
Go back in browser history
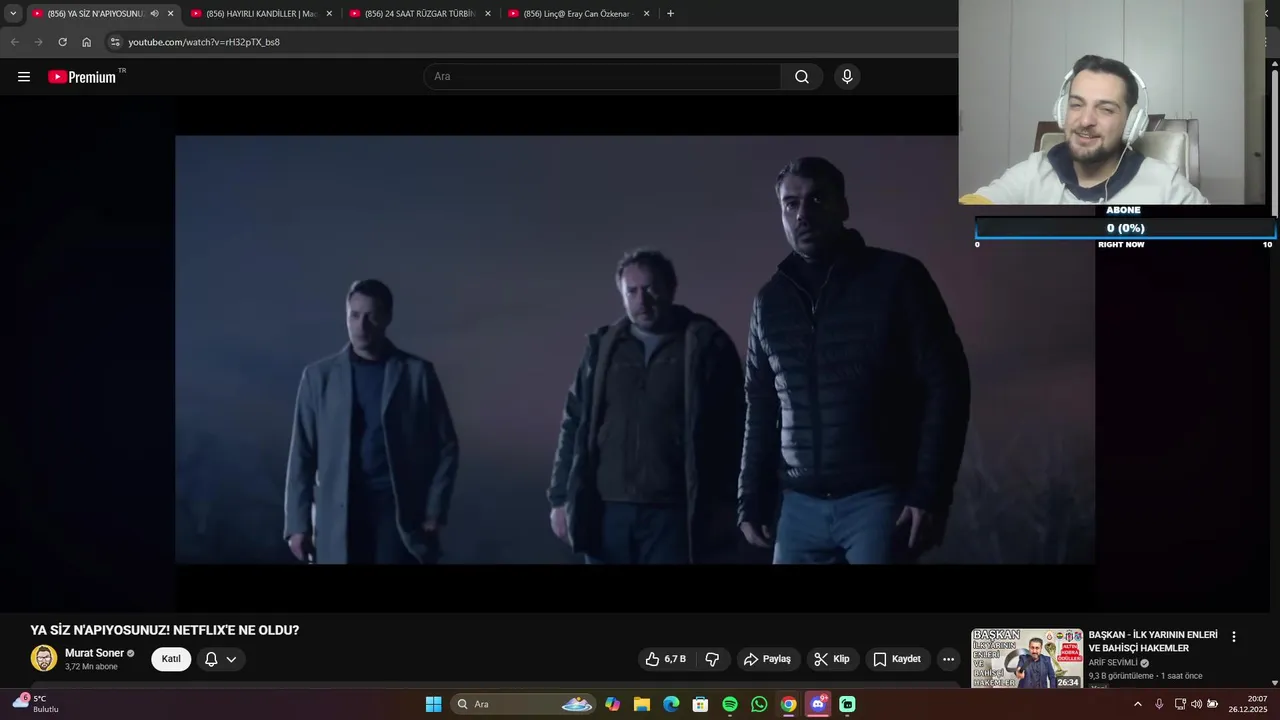click(x=14, y=42)
